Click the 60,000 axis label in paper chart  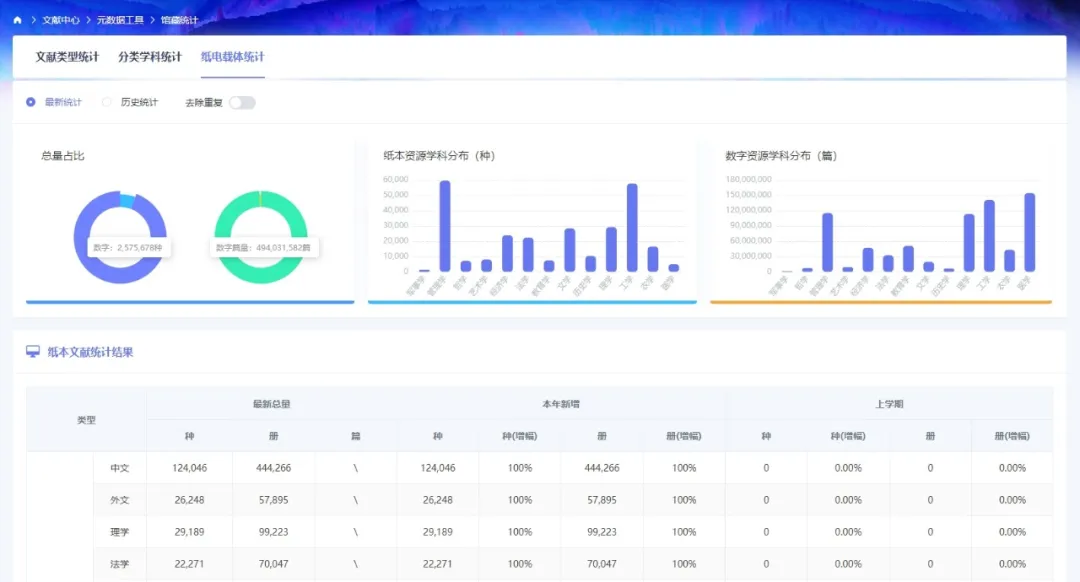point(395,179)
